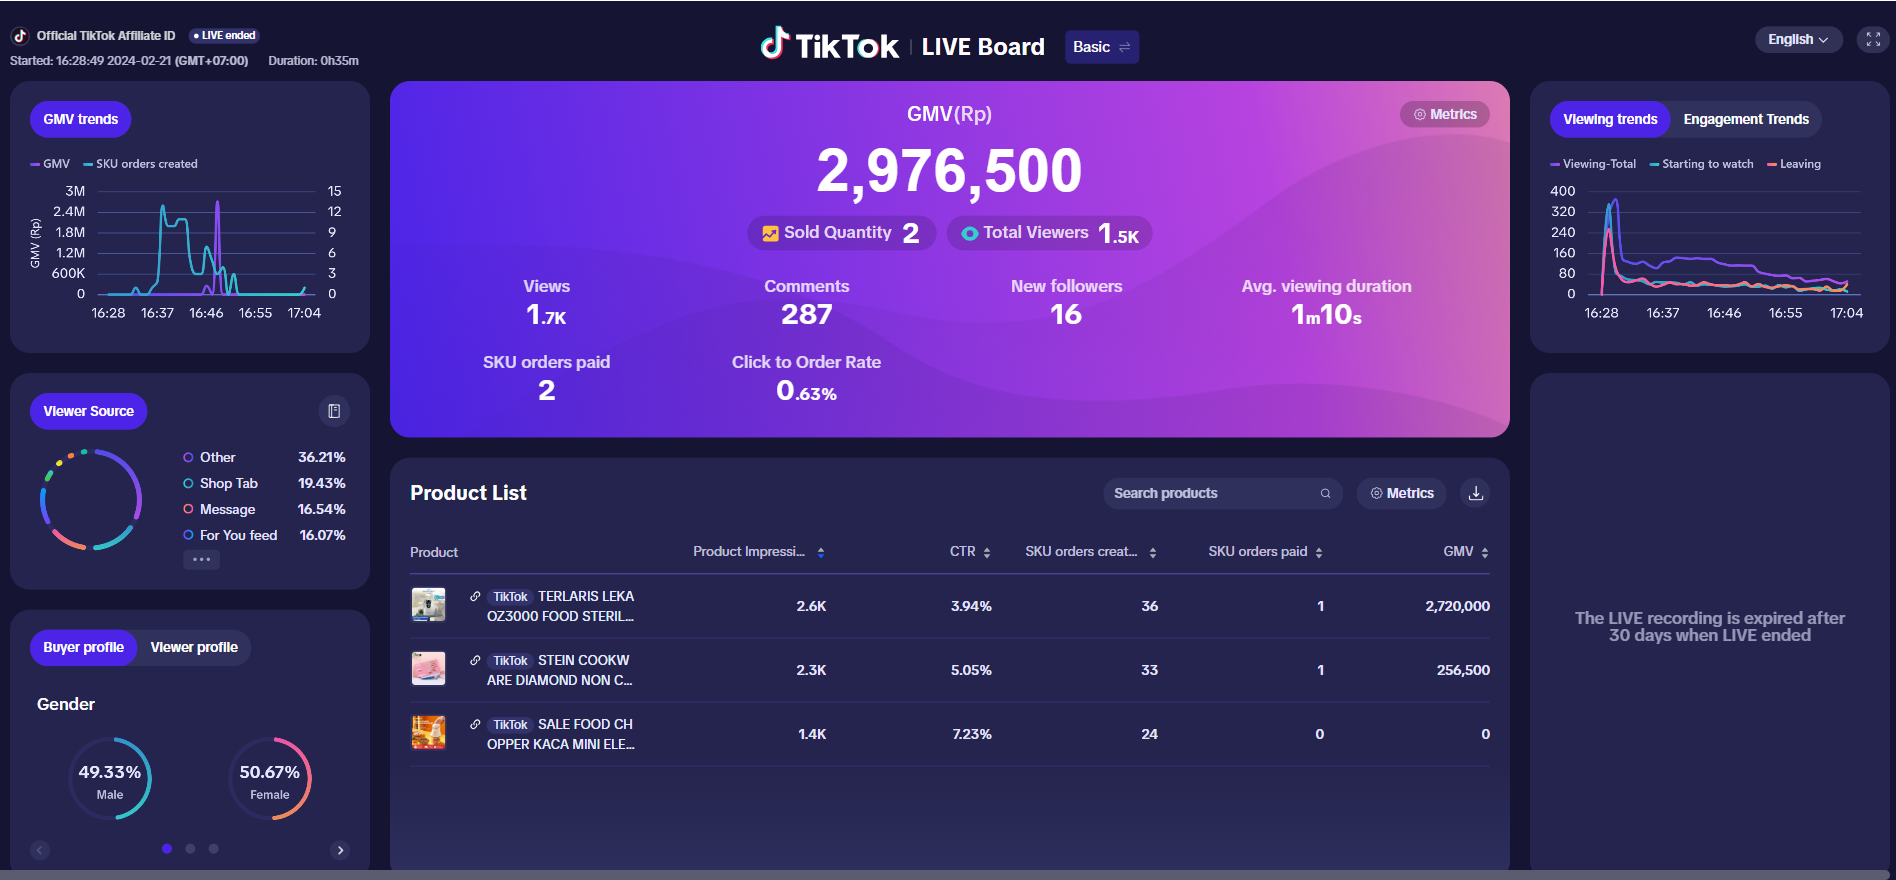Screen dimensions: 1896x880
Task: Open Viewer Source details icon
Action: [x=334, y=411]
